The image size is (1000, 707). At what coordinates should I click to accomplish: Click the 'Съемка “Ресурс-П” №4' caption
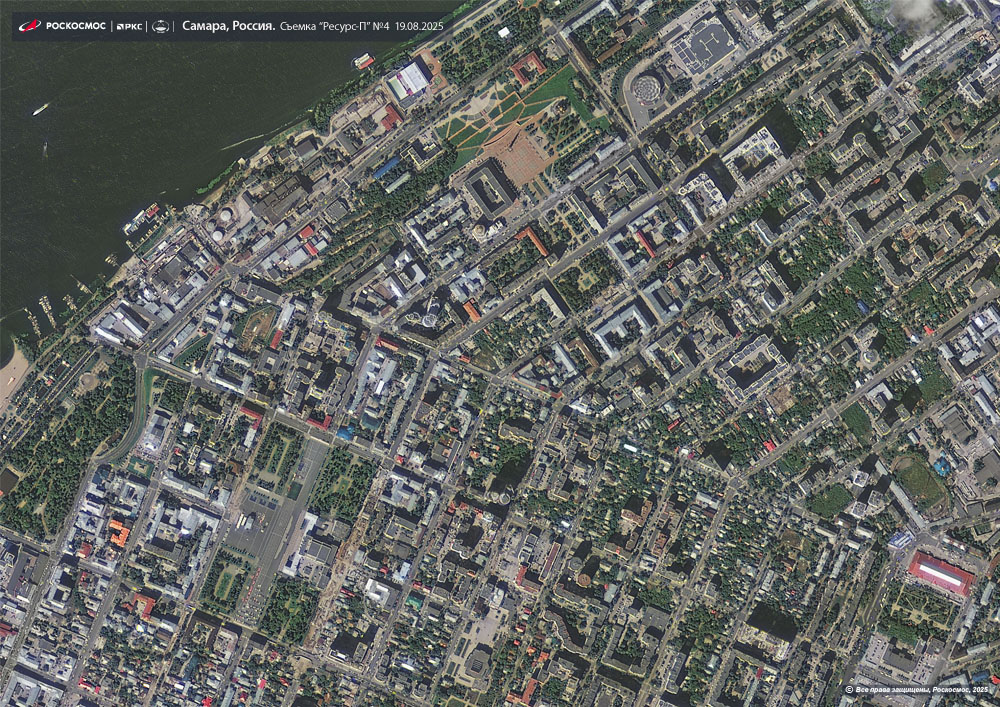[x=335, y=25]
